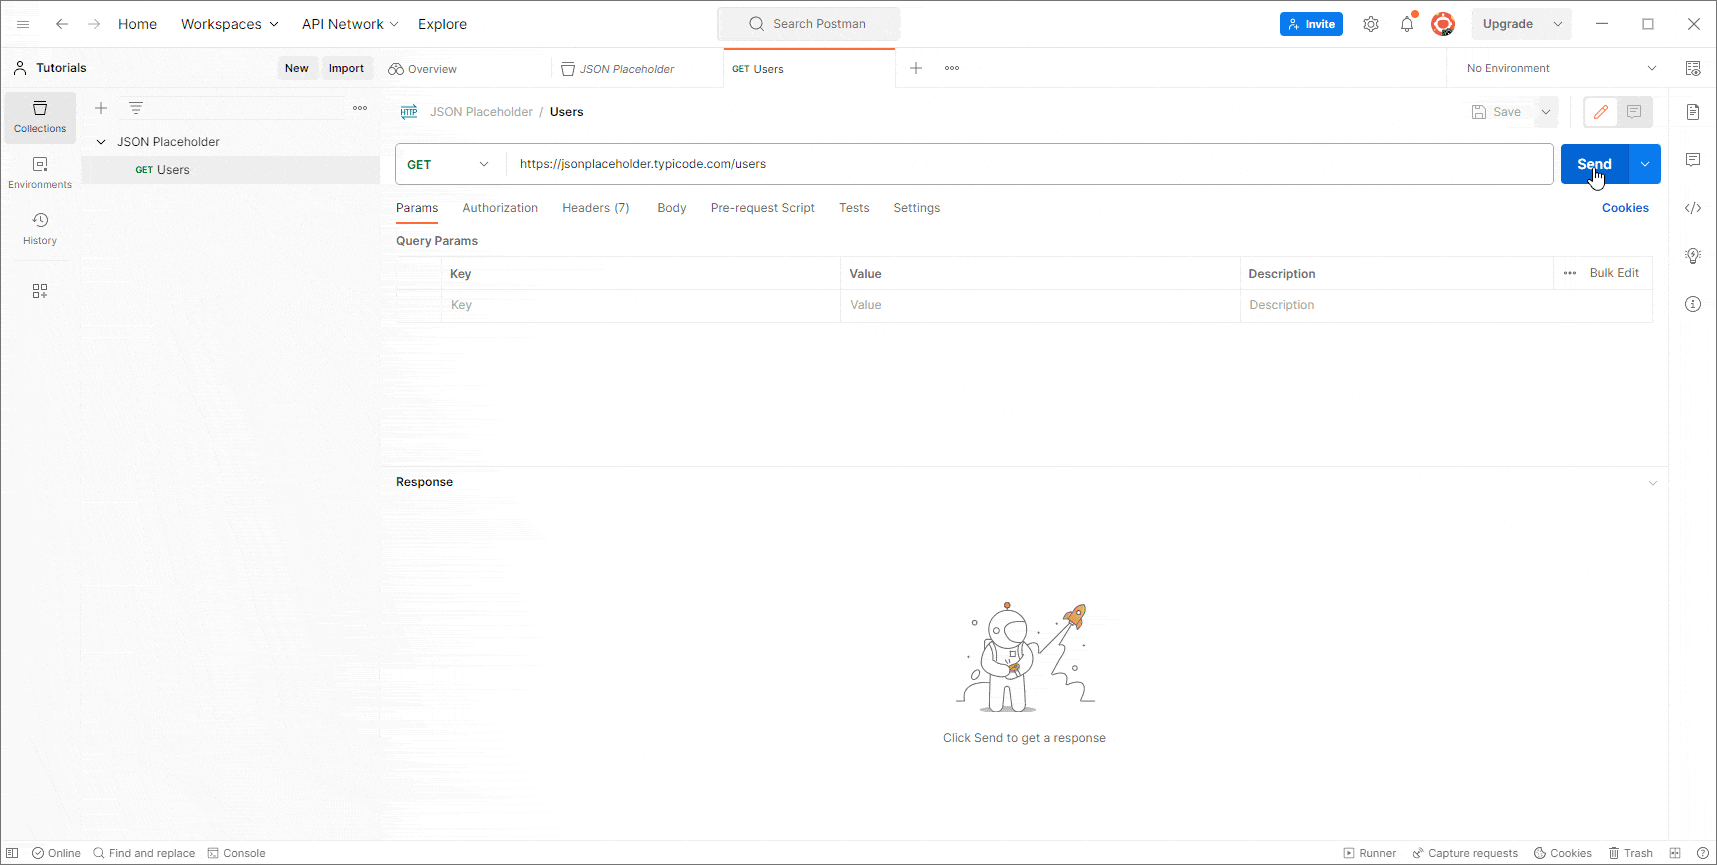The image size is (1717, 865).
Task: Open the code snippet icon
Action: (x=1693, y=208)
